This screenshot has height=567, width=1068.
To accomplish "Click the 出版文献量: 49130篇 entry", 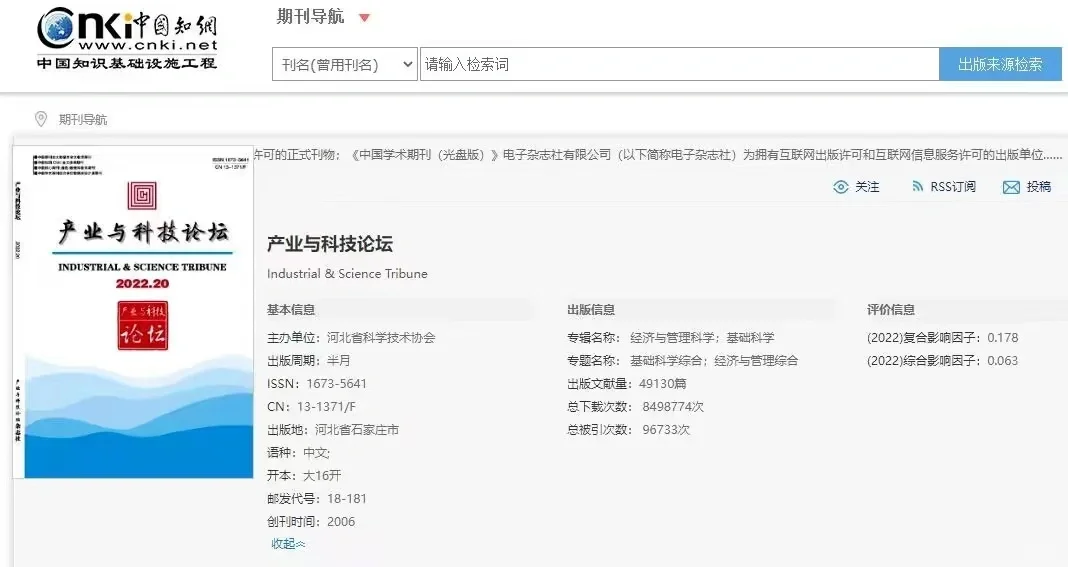I will pos(627,384).
